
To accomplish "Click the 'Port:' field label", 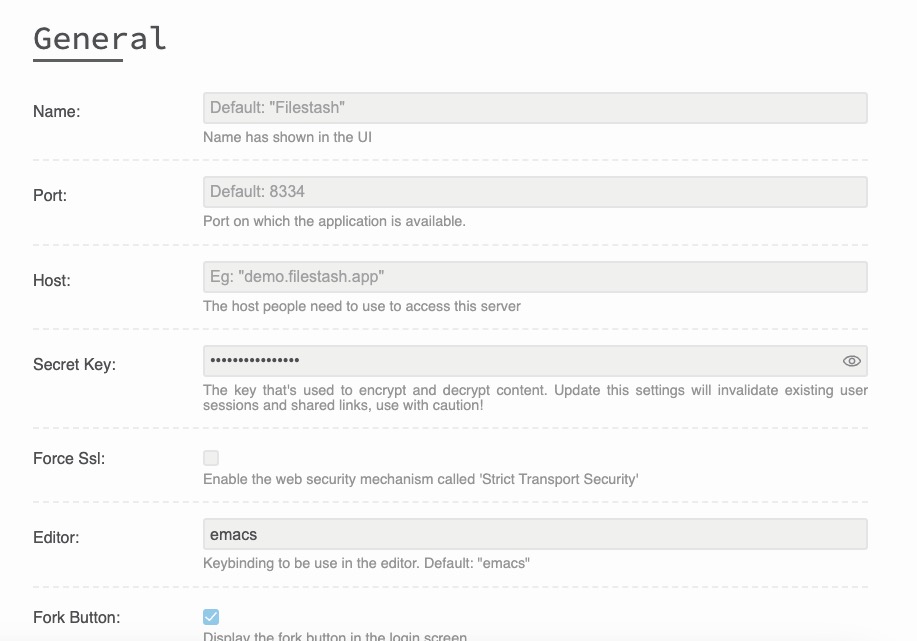I will click(50, 196).
